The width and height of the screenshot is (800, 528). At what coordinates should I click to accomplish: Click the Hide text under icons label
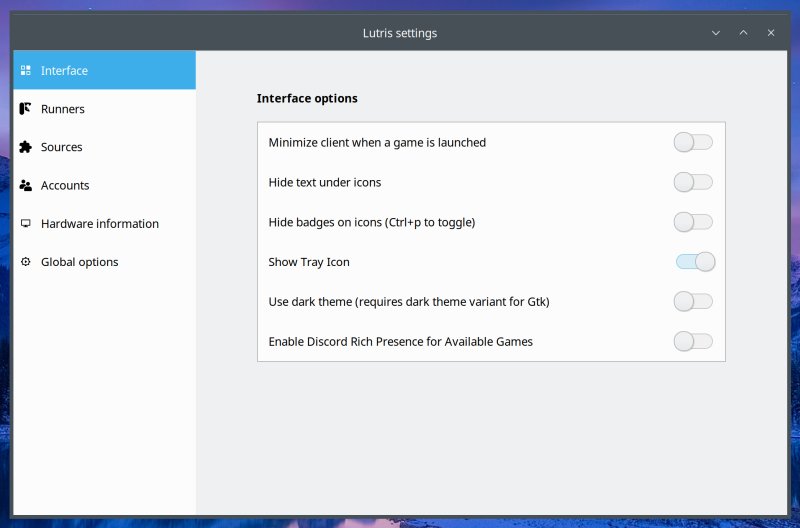pyautogui.click(x=324, y=182)
